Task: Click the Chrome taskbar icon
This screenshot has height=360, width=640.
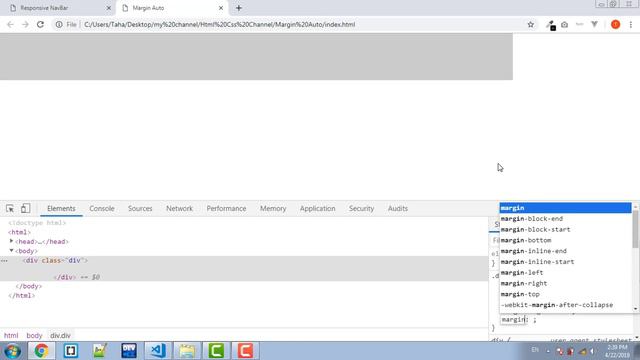Action: click(41, 351)
